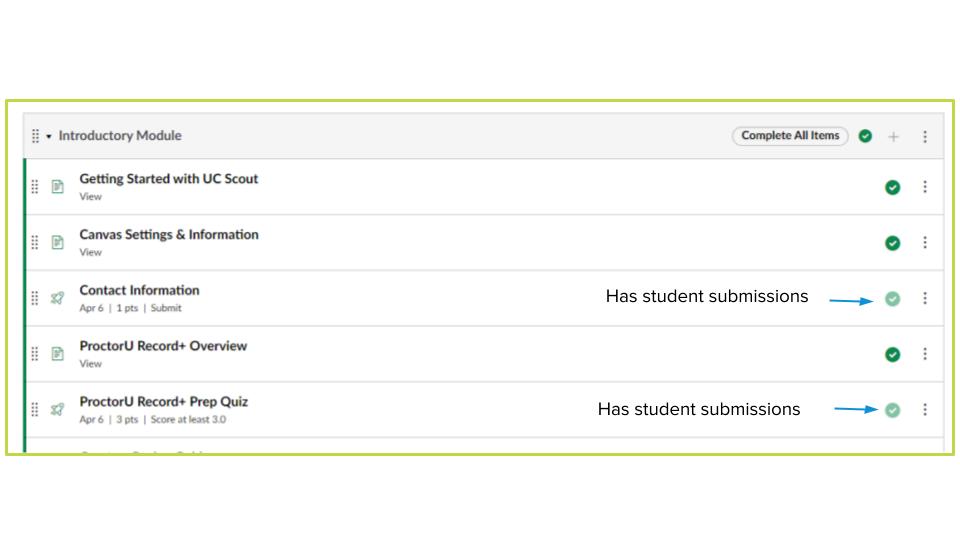Open options menu for Canvas Settings & Information
Viewport: 960px width, 540px height.
924,243
